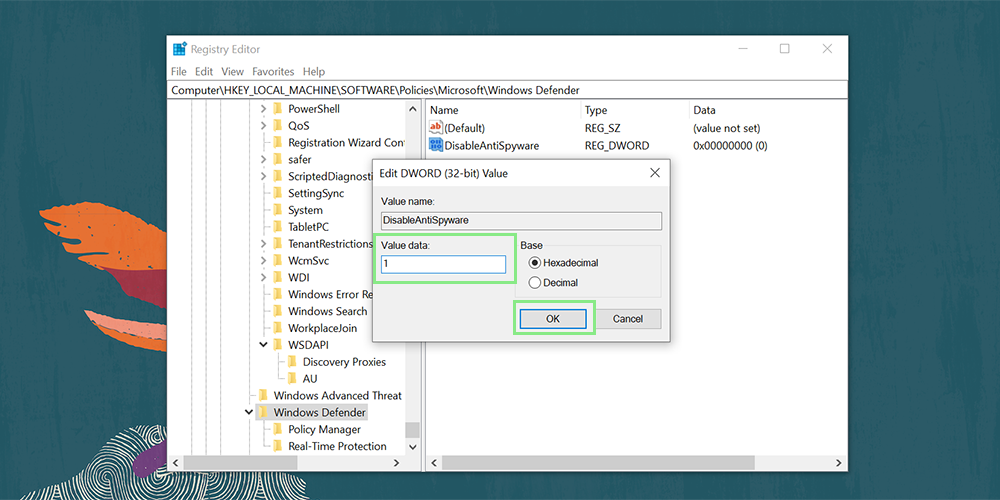Click the Value name field
The width and height of the screenshot is (1000, 500).
coord(521,221)
